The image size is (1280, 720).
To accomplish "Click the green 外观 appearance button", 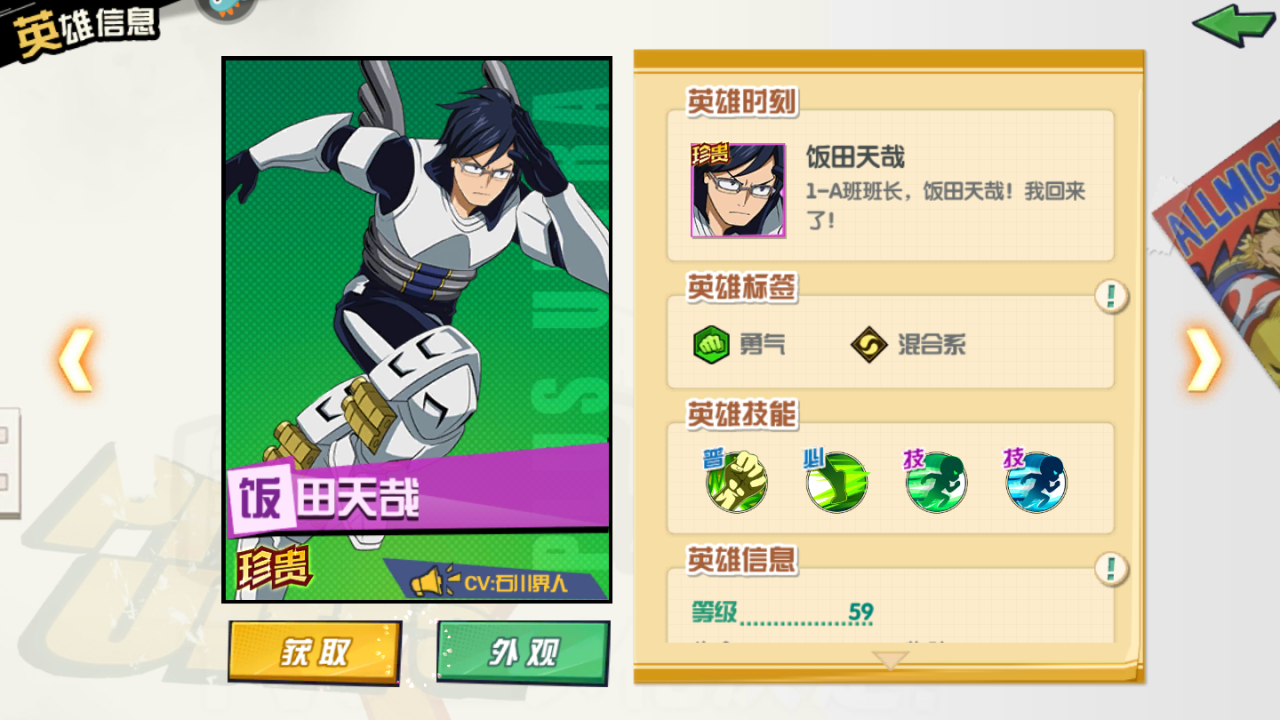I will point(523,652).
